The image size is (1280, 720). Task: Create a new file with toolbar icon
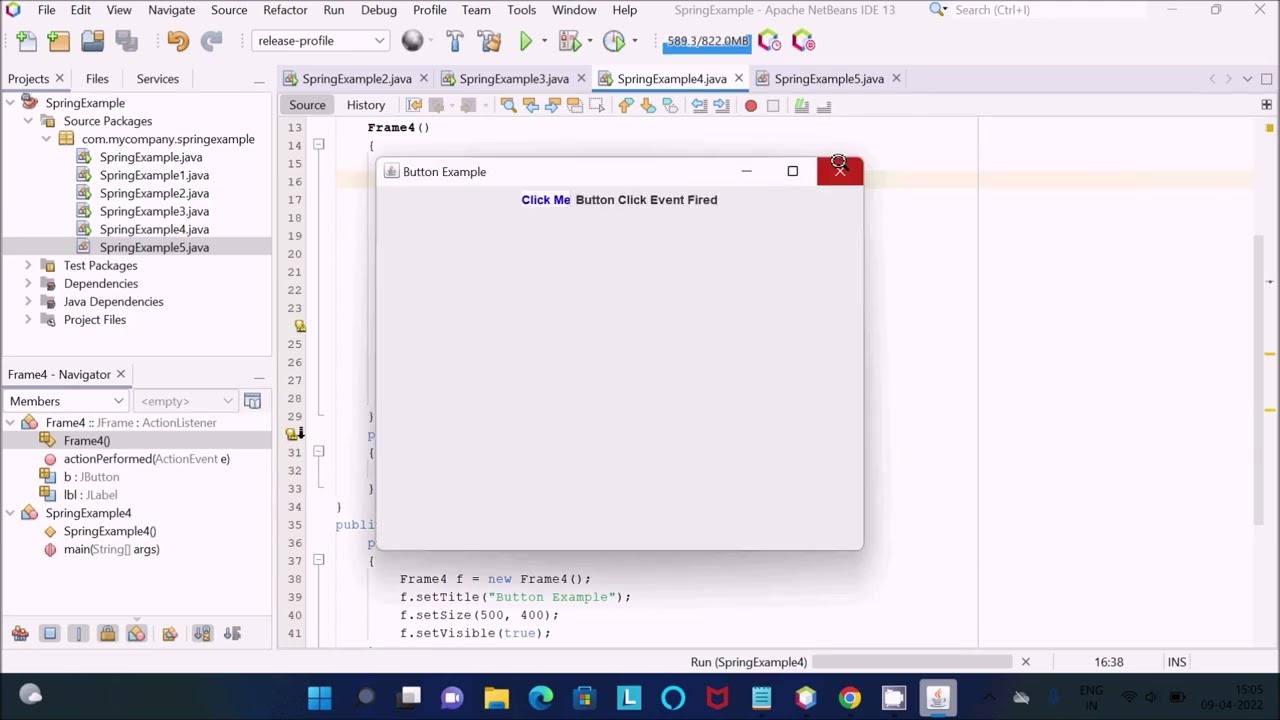27,41
